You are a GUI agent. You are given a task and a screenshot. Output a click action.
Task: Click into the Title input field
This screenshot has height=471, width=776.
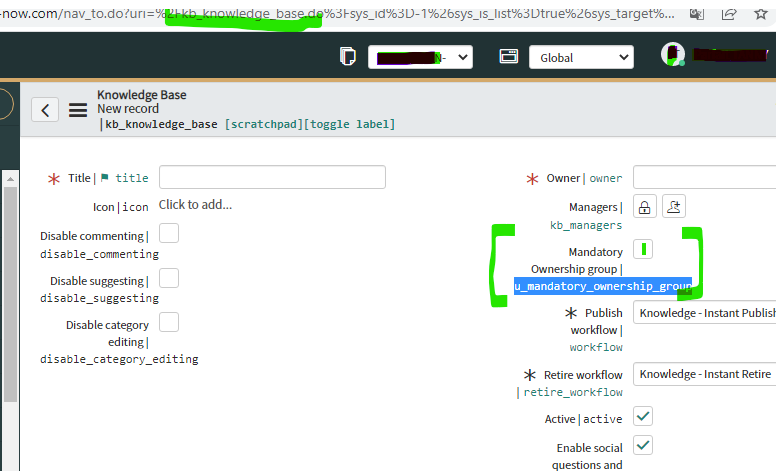point(272,177)
